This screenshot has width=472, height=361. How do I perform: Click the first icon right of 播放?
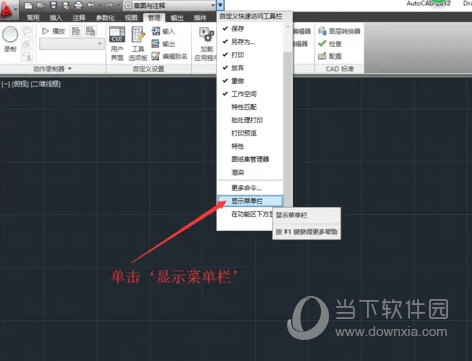click(x=76, y=31)
